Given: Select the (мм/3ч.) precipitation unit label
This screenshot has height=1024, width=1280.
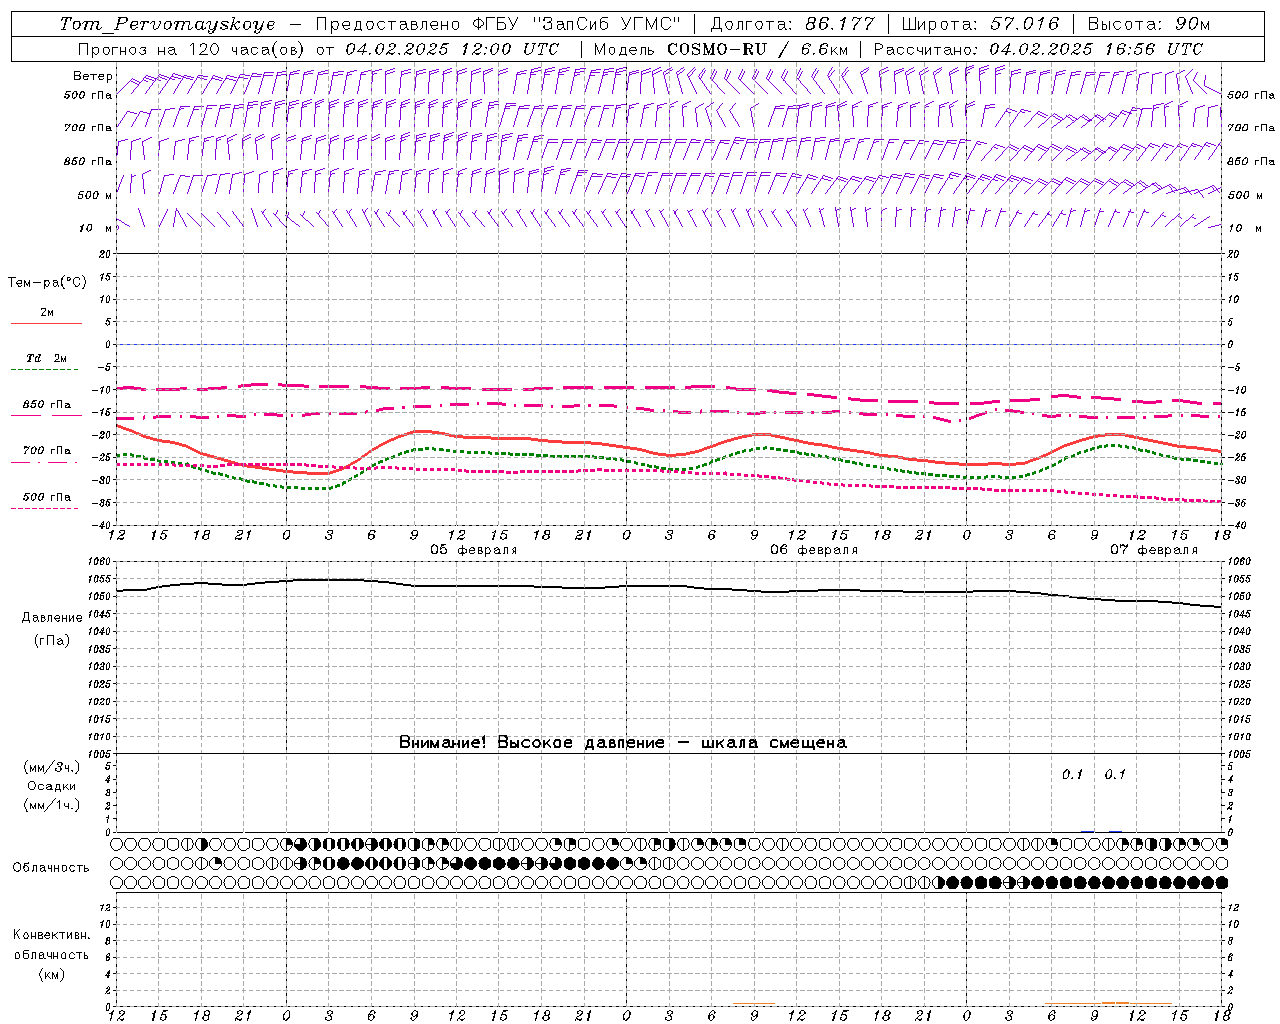Looking at the screenshot, I should [52, 768].
